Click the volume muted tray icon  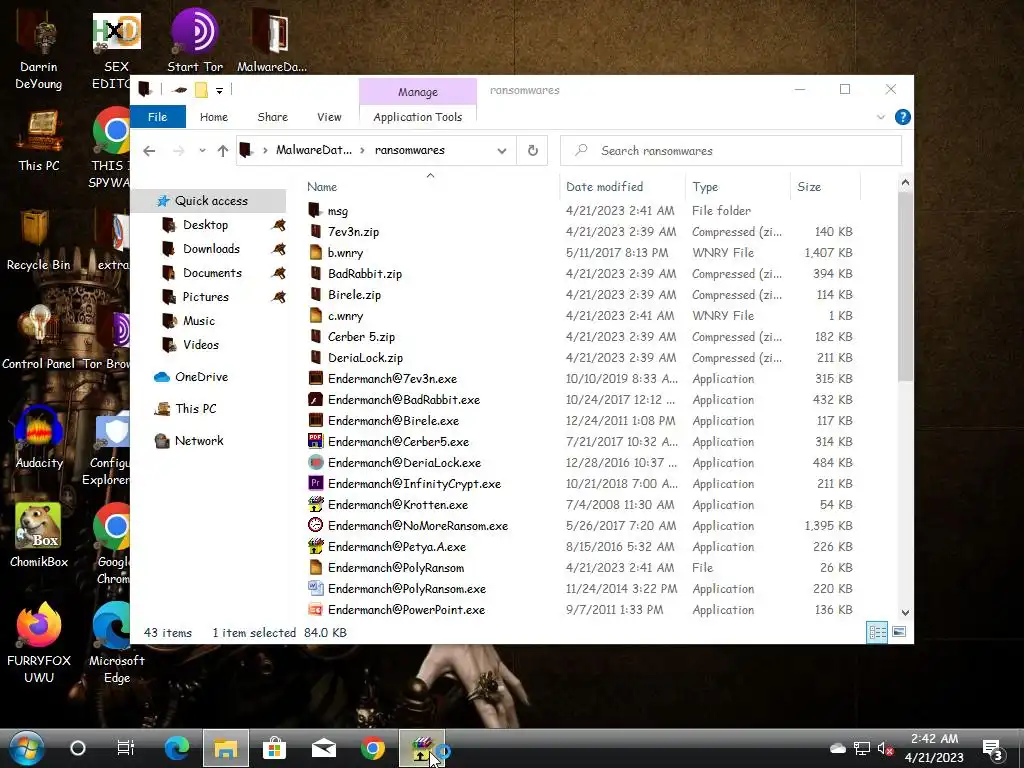point(885,748)
